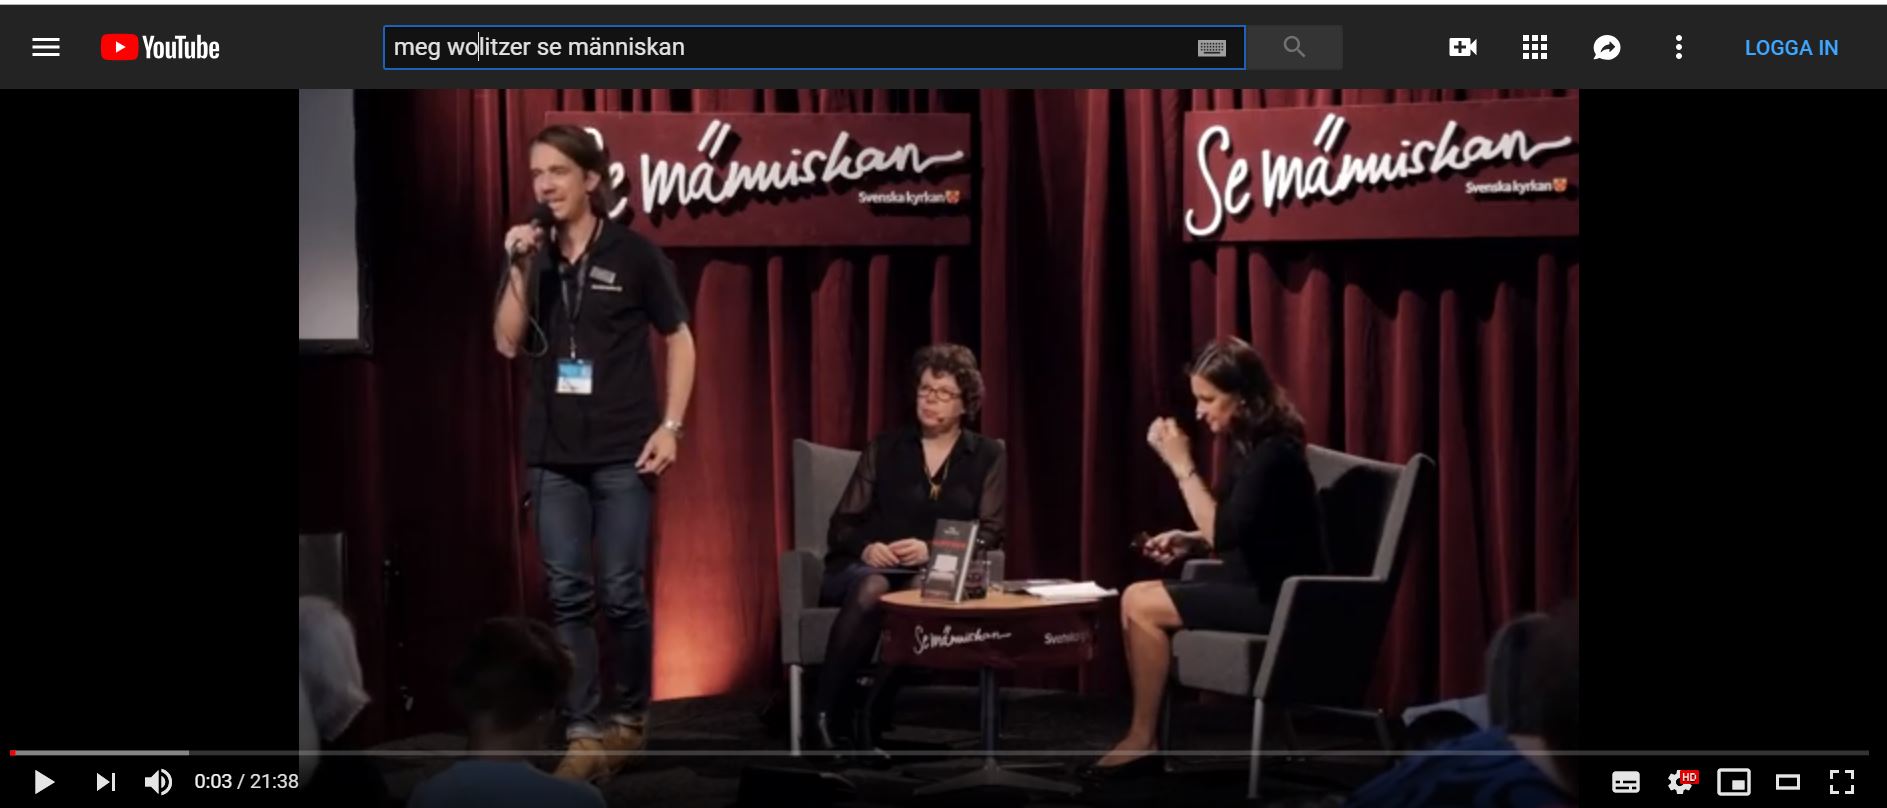1887x808 pixels.
Task: Play the video with the play button
Action: pos(44,781)
